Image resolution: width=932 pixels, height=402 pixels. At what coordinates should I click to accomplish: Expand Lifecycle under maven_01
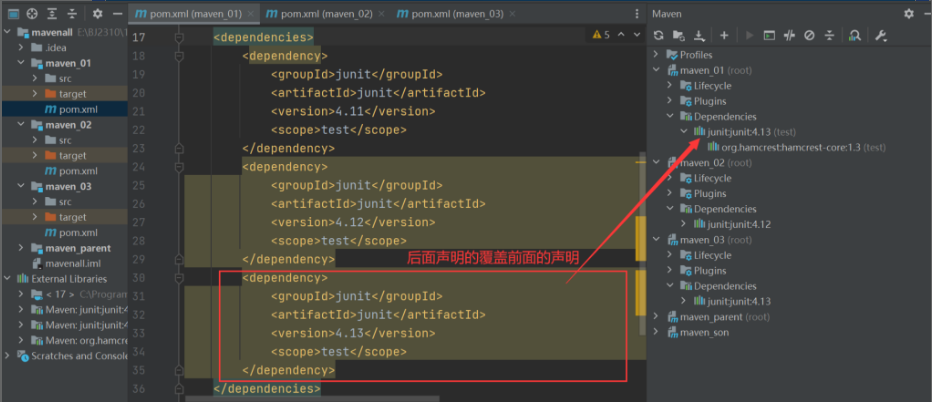click(x=670, y=86)
